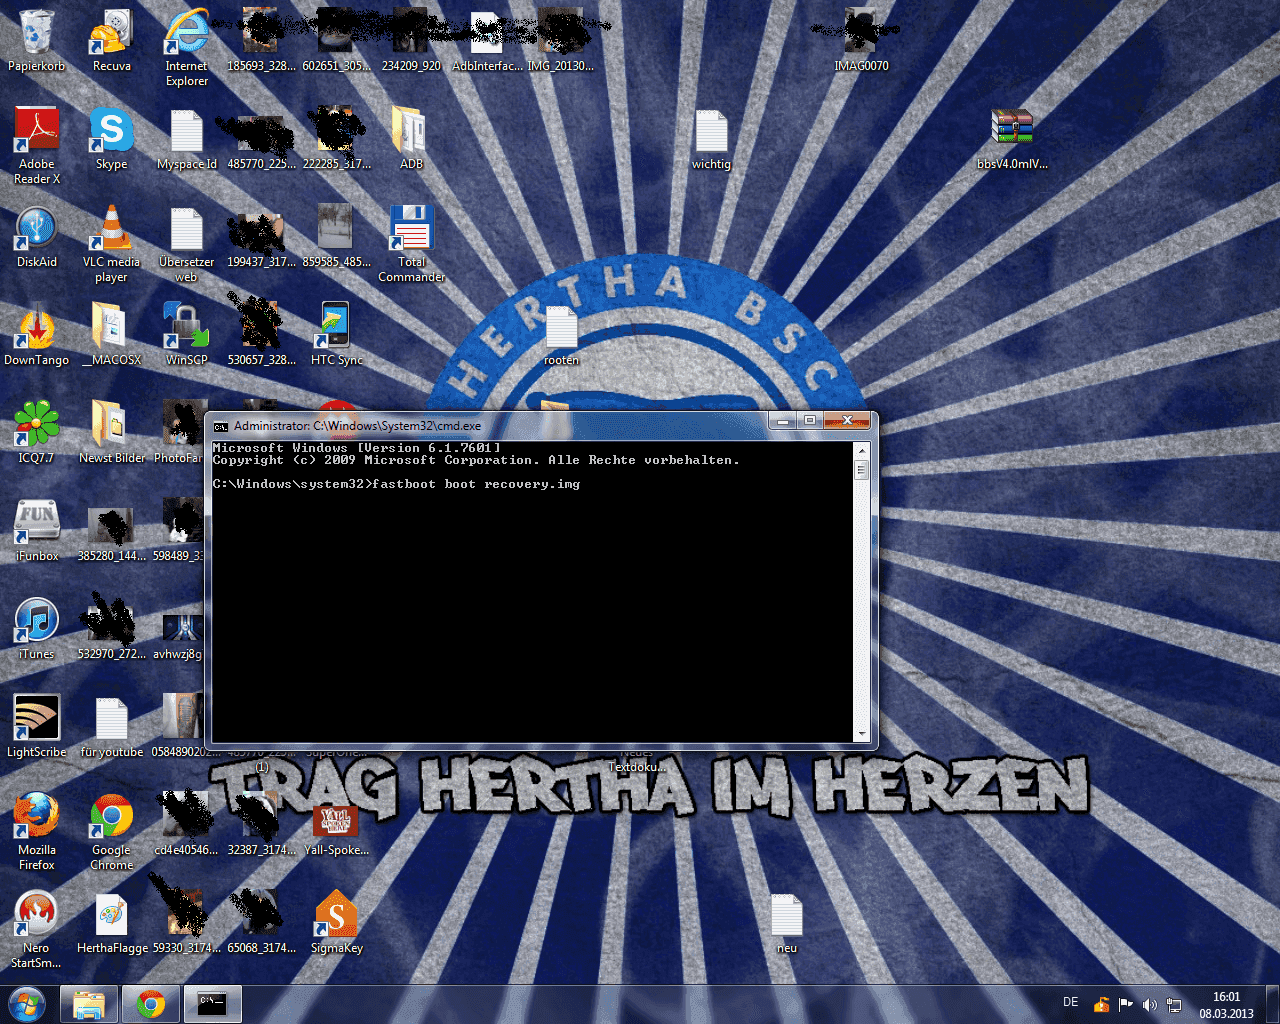Open the Papierkorb recycle bin icon
Viewport: 1280px width, 1024px height.
[36, 41]
